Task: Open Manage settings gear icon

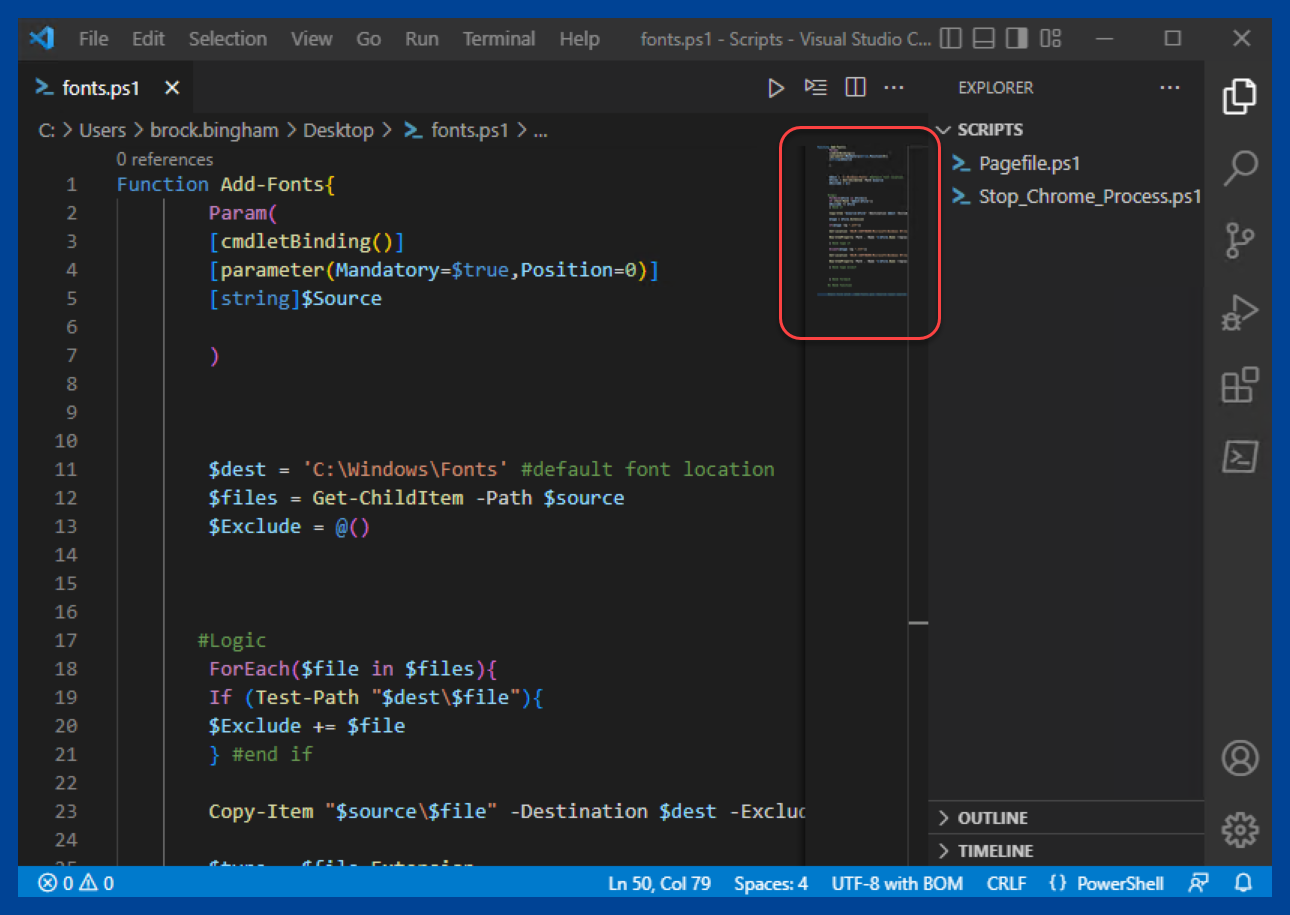Action: tap(1240, 829)
